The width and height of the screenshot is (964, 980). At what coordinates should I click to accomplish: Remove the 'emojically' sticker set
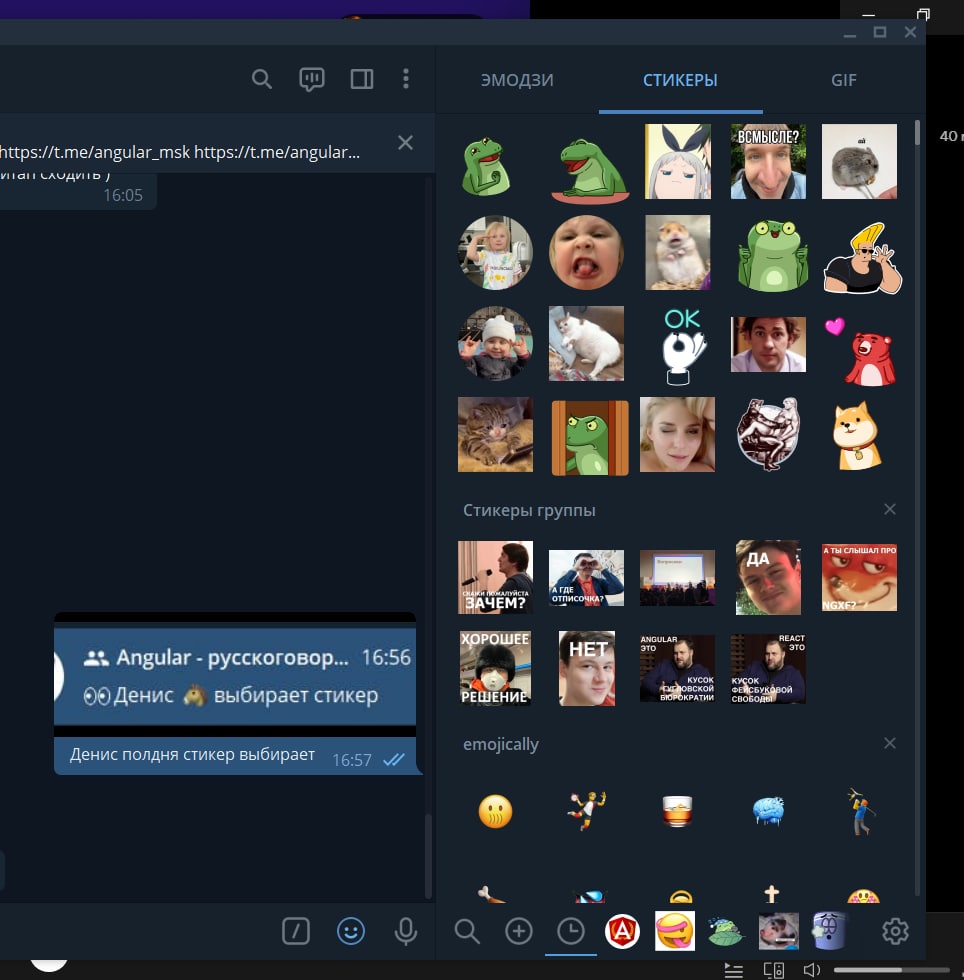[x=890, y=743]
